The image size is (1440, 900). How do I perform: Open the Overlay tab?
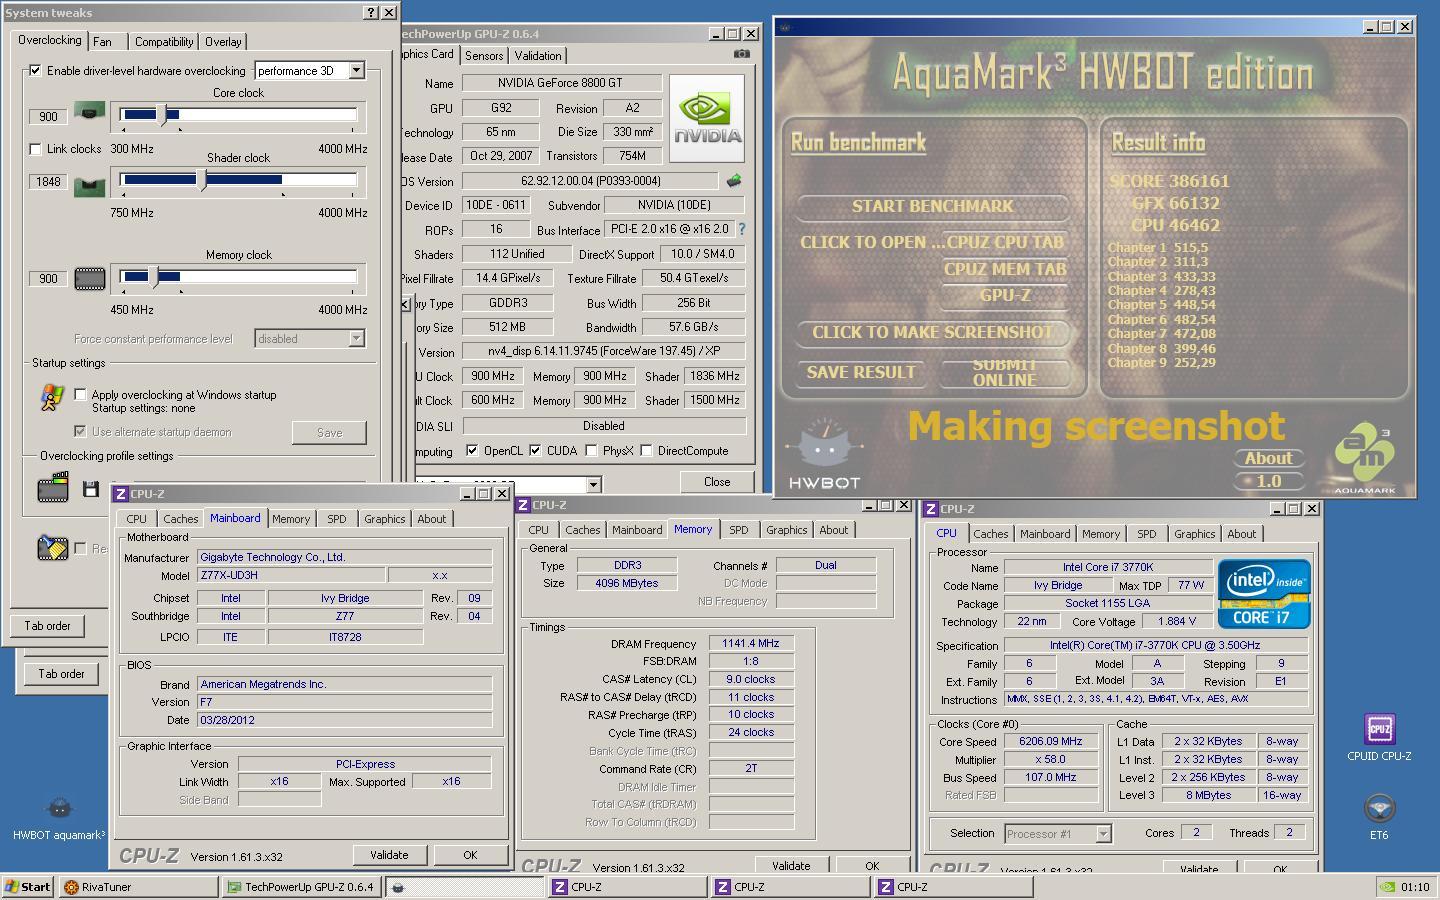[223, 42]
